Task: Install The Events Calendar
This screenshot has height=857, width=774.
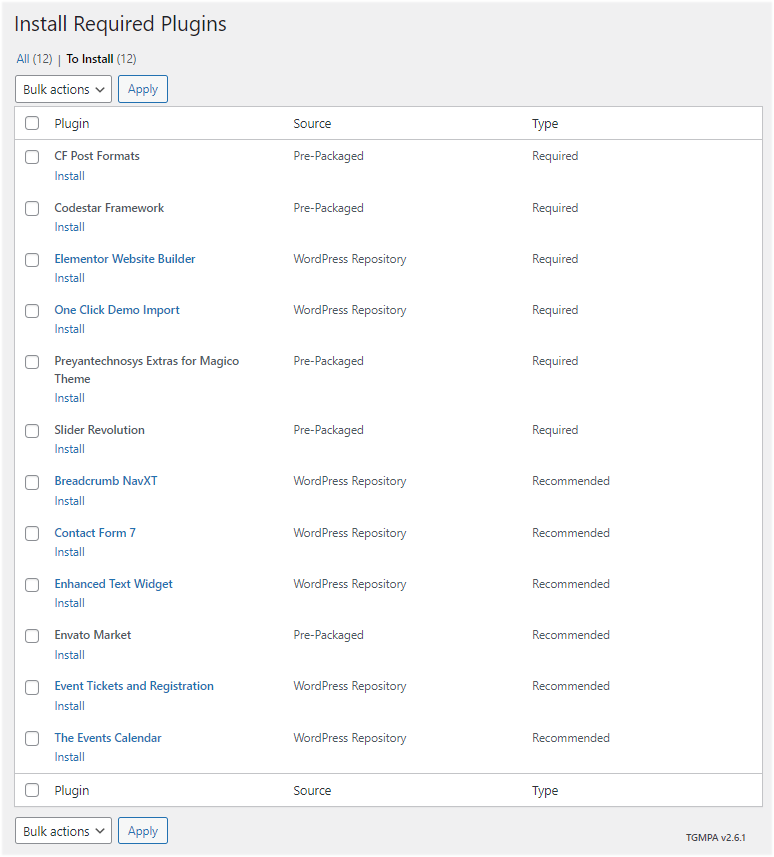Action: [69, 757]
